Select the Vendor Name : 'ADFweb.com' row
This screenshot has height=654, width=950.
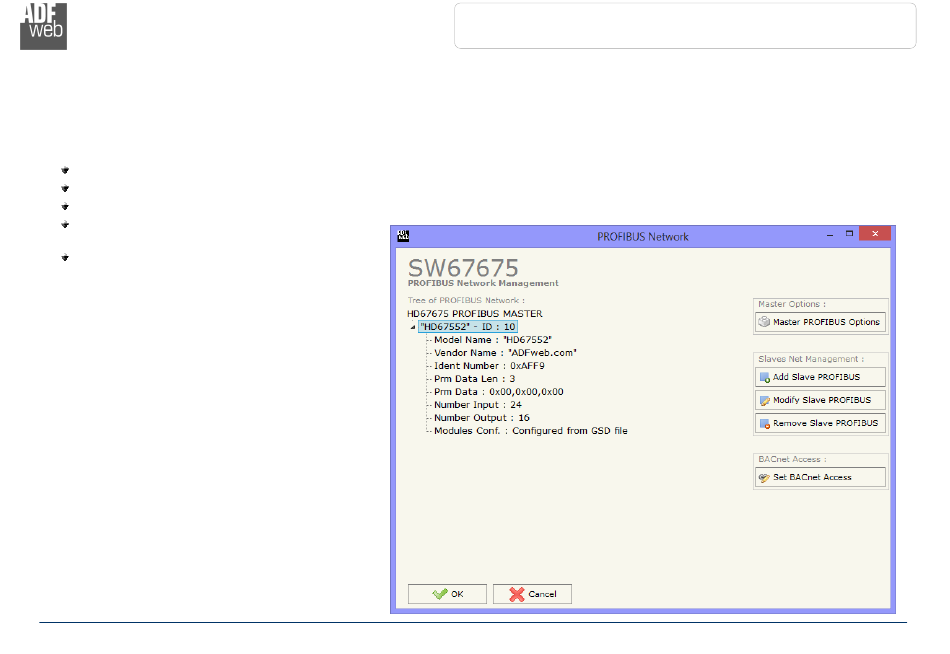[x=505, y=353]
